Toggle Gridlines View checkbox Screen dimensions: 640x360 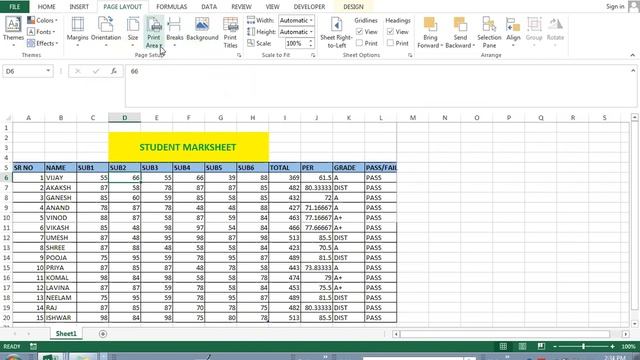(x=359, y=31)
